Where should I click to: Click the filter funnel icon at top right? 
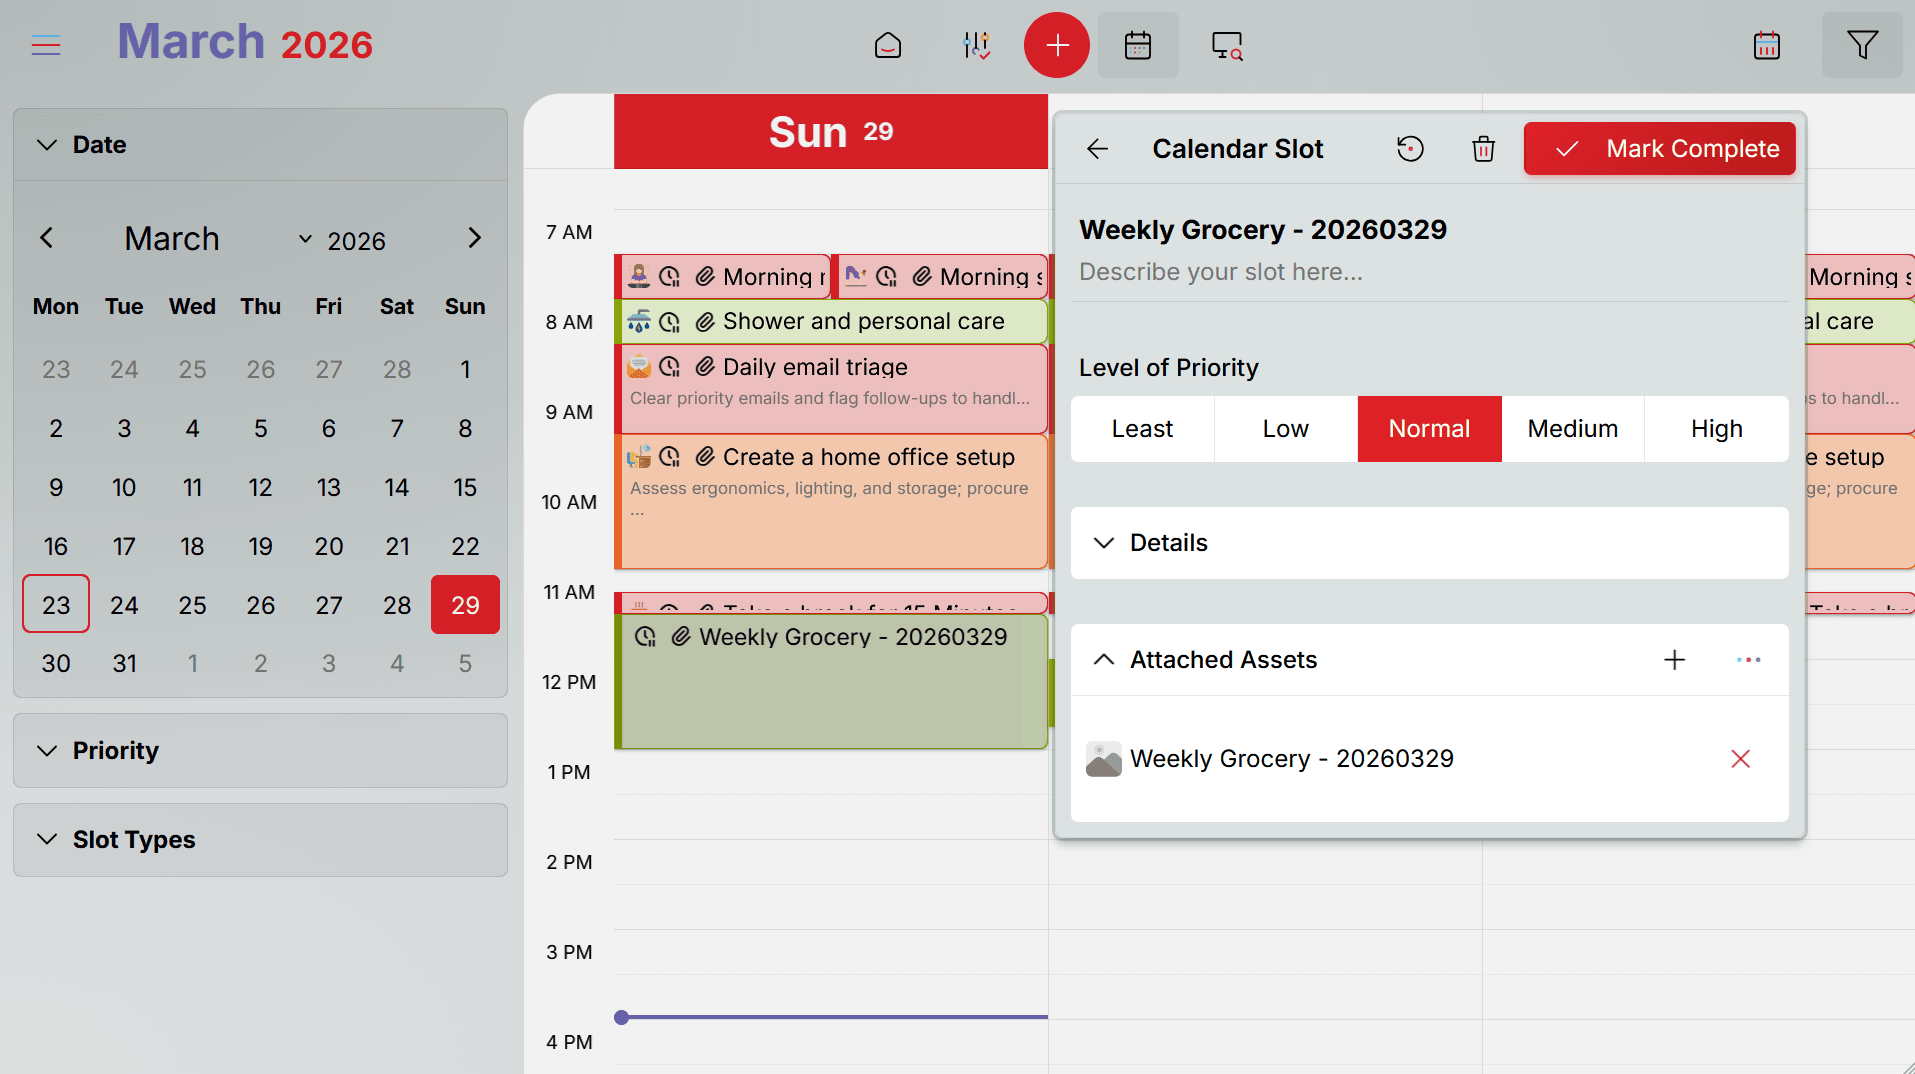click(x=1860, y=45)
